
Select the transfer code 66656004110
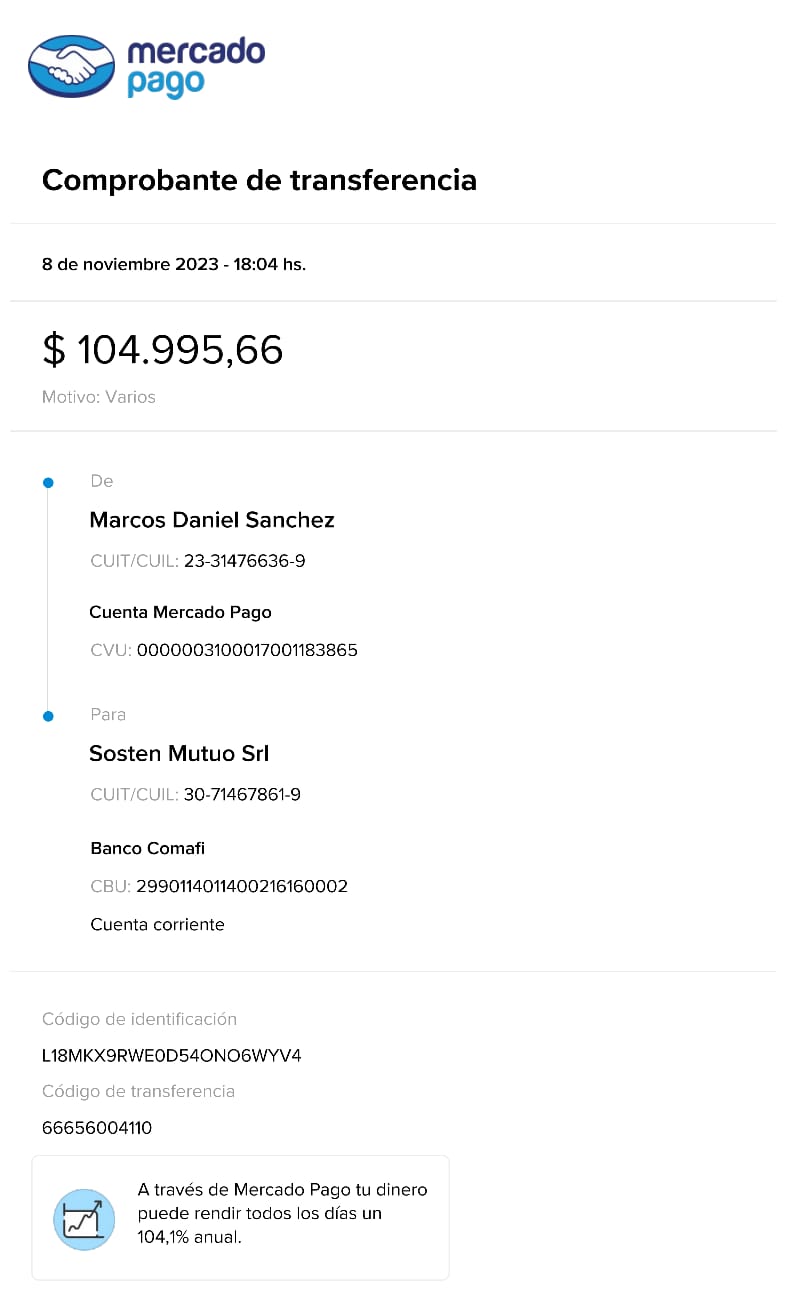(x=97, y=1128)
